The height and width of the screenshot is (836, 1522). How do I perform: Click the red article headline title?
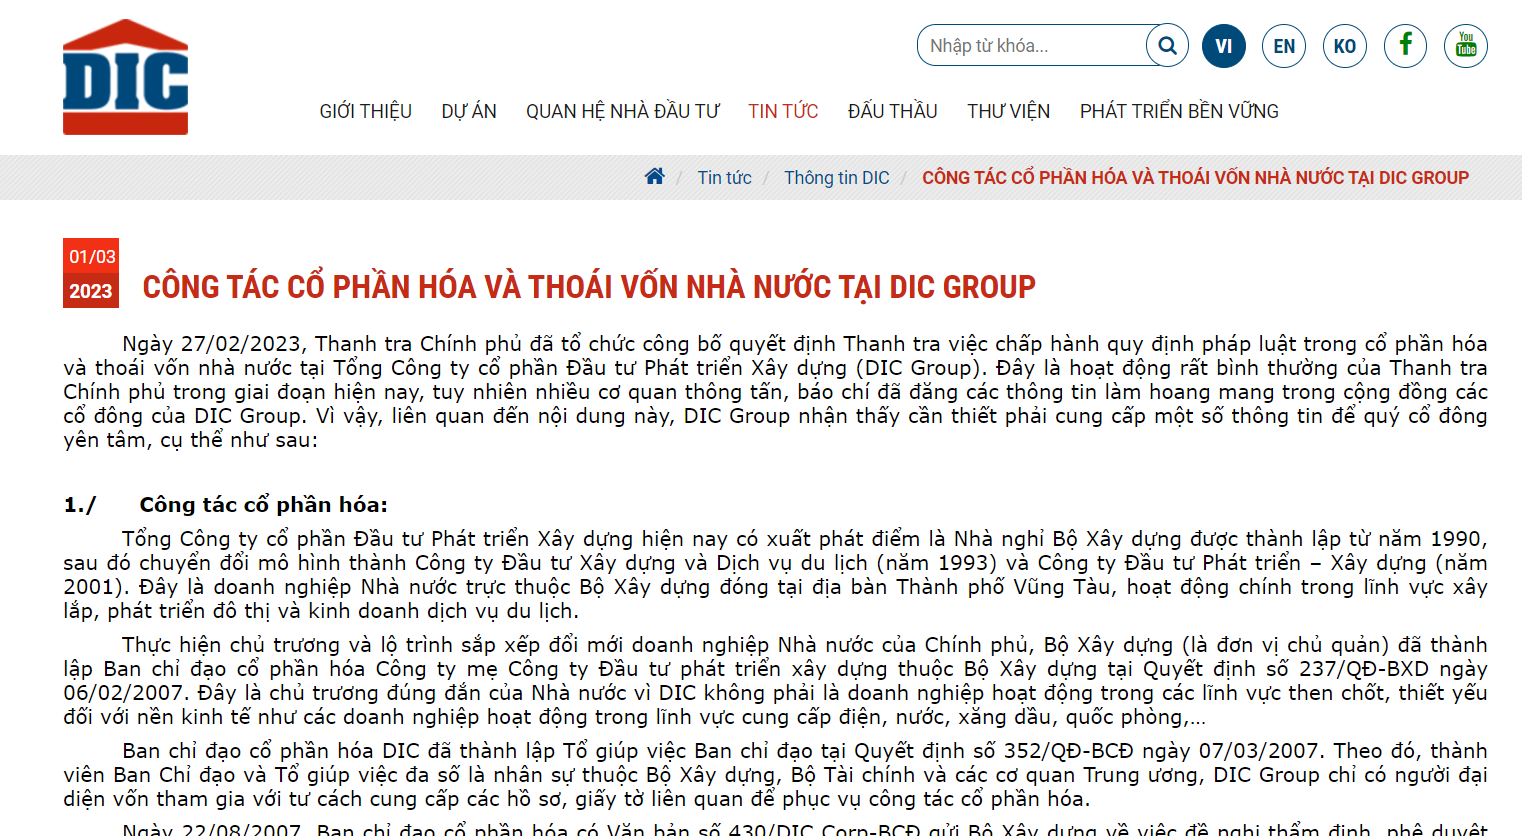point(588,287)
